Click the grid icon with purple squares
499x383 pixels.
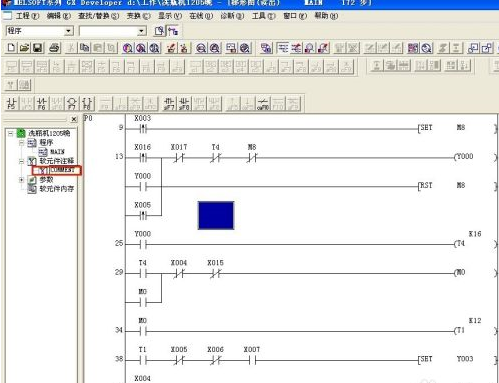[413, 48]
